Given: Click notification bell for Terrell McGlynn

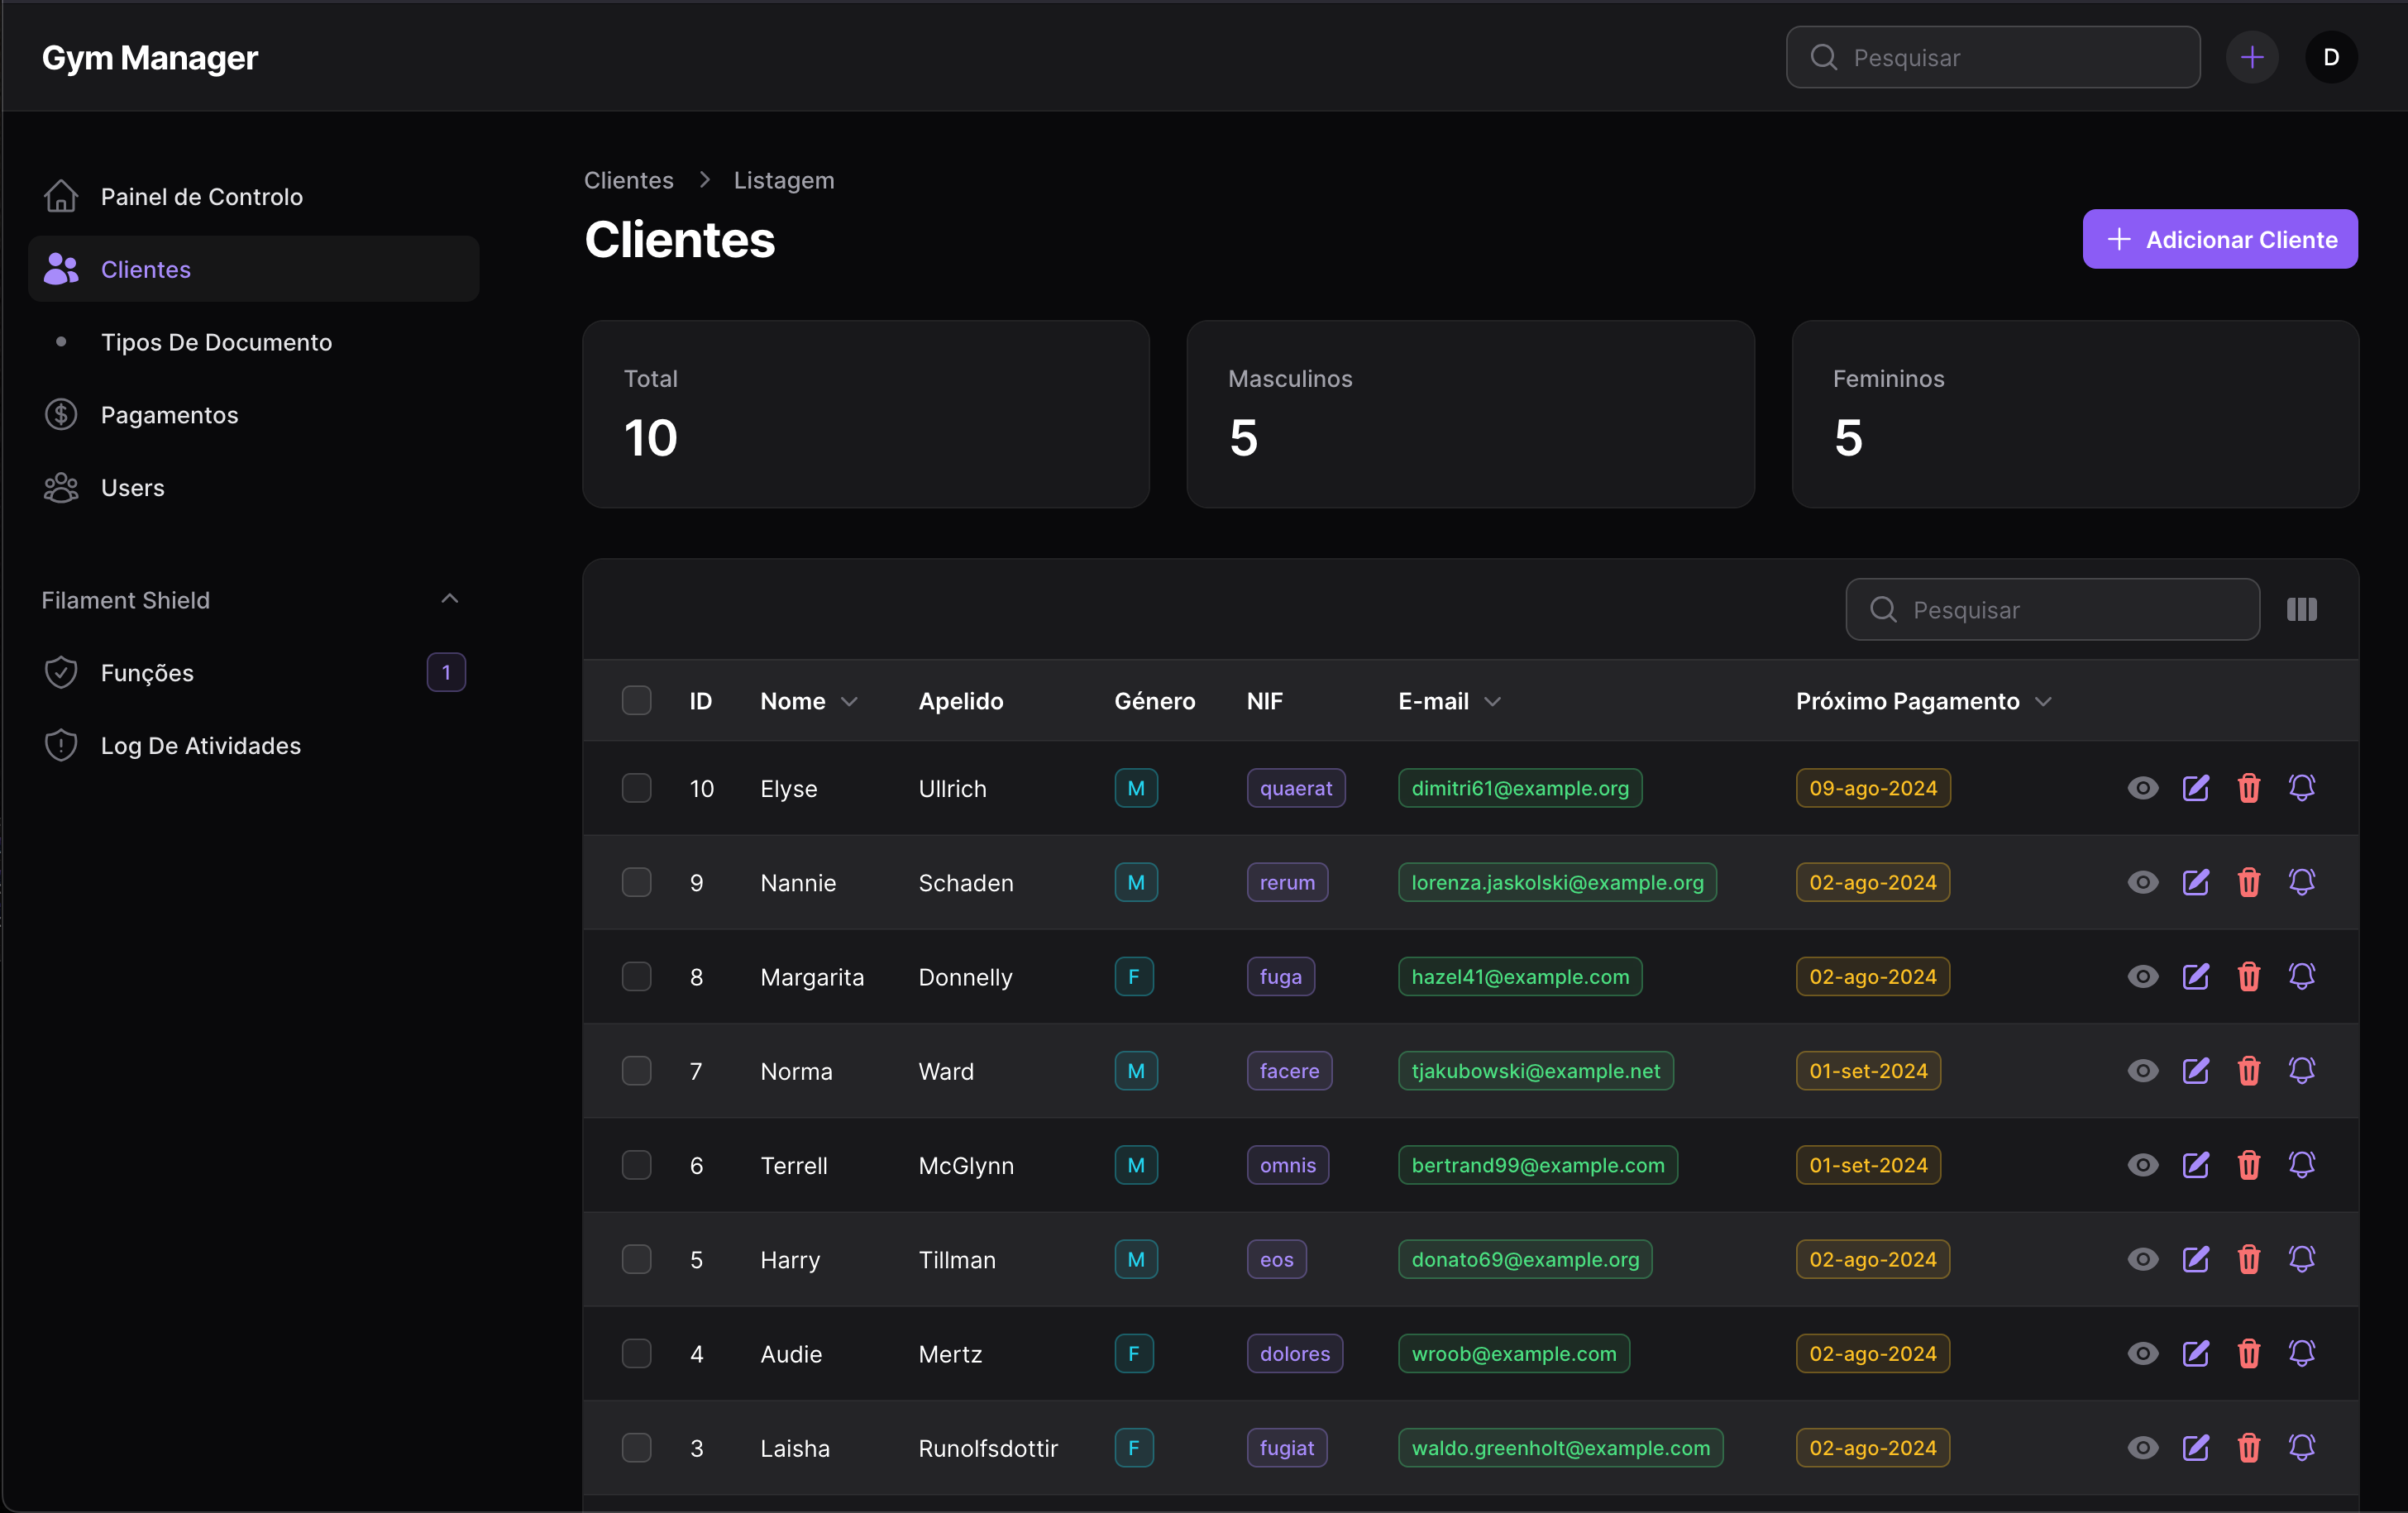Looking at the screenshot, I should (2302, 1165).
